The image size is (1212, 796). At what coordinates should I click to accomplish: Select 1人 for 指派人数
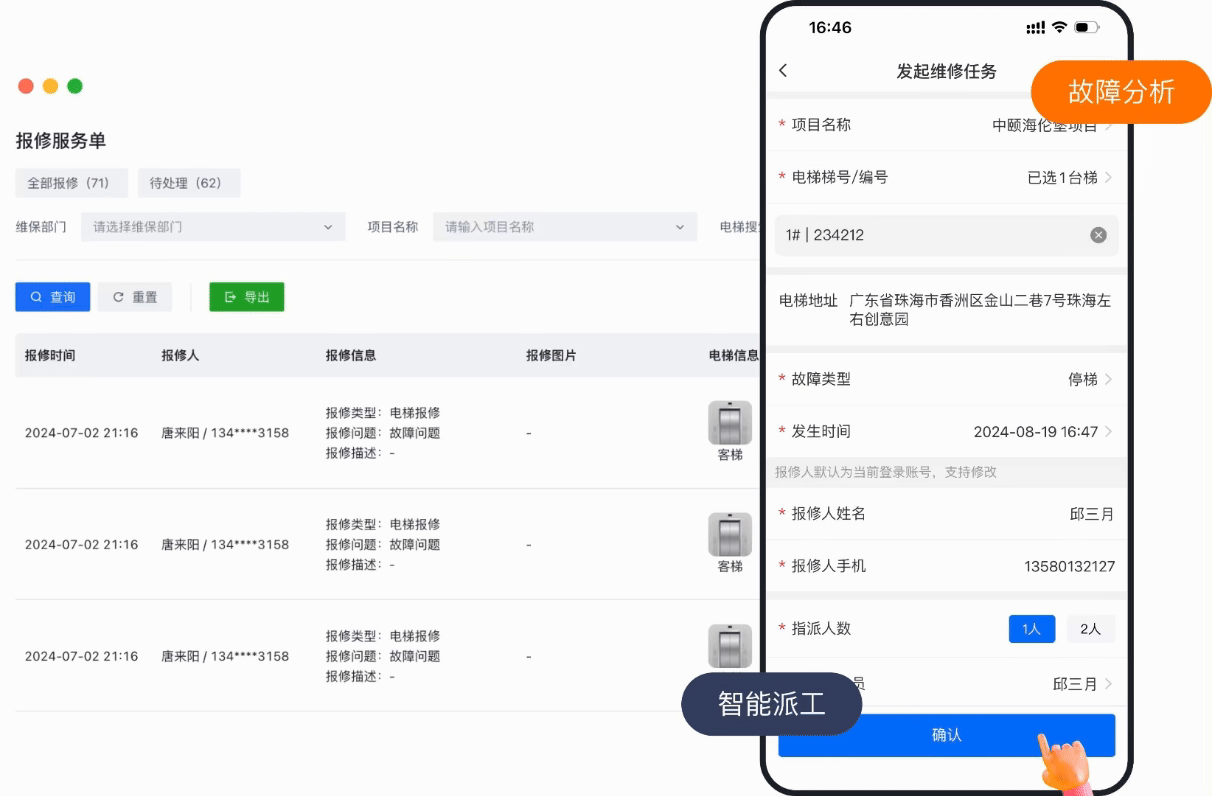pyautogui.click(x=1031, y=629)
